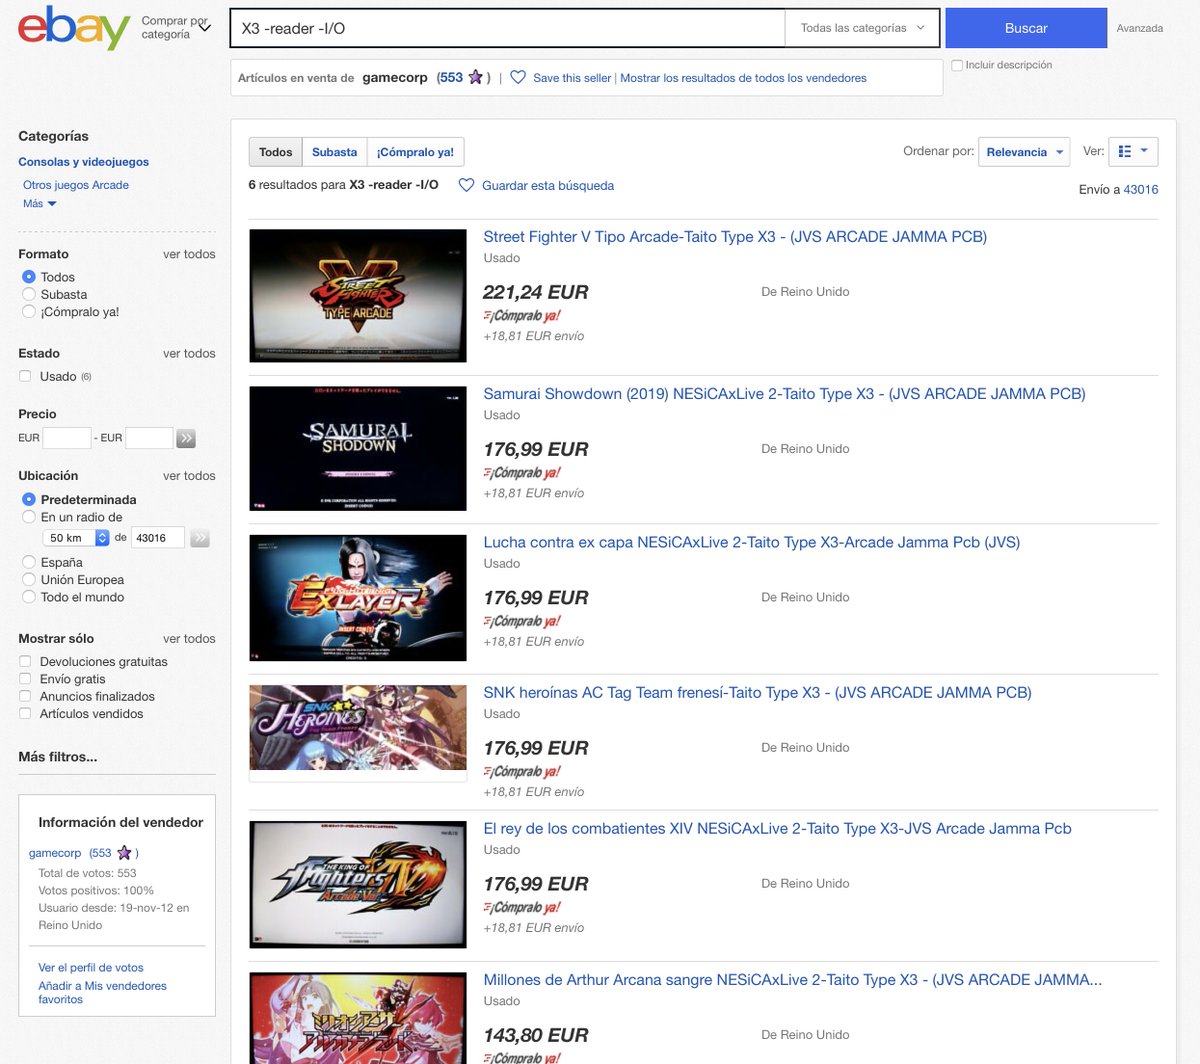The width and height of the screenshot is (1200, 1064).
Task: Apply the radius distance arrow button
Action: pyautogui.click(x=200, y=538)
